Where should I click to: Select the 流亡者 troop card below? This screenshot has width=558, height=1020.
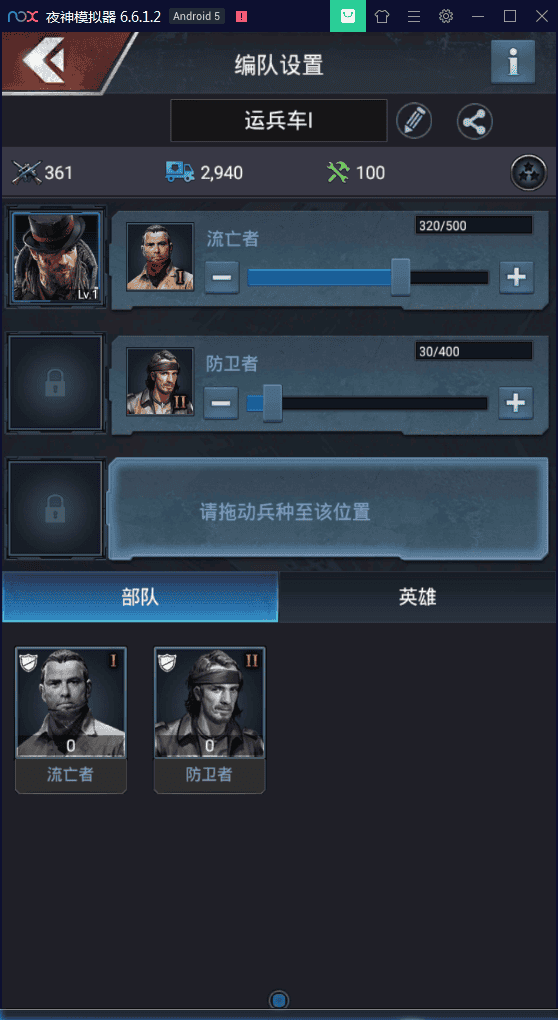[x=71, y=719]
